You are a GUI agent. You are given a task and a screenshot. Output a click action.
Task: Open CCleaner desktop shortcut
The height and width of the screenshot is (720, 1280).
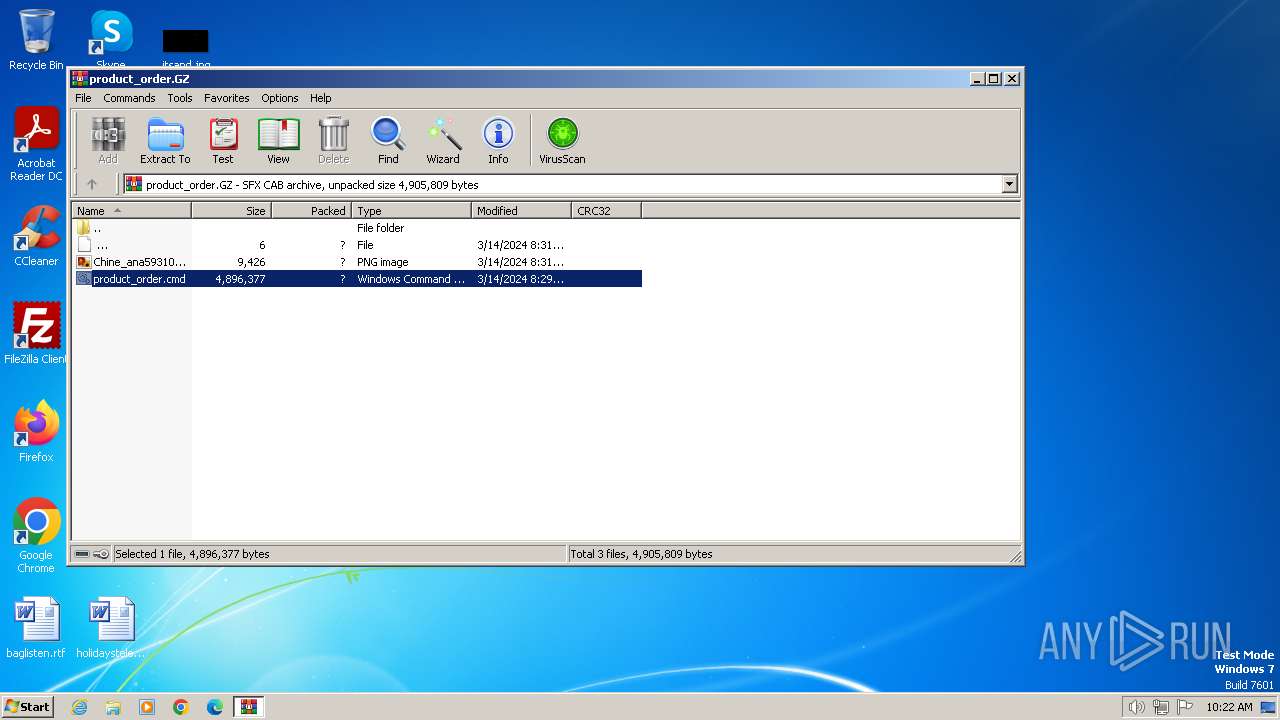(36, 236)
